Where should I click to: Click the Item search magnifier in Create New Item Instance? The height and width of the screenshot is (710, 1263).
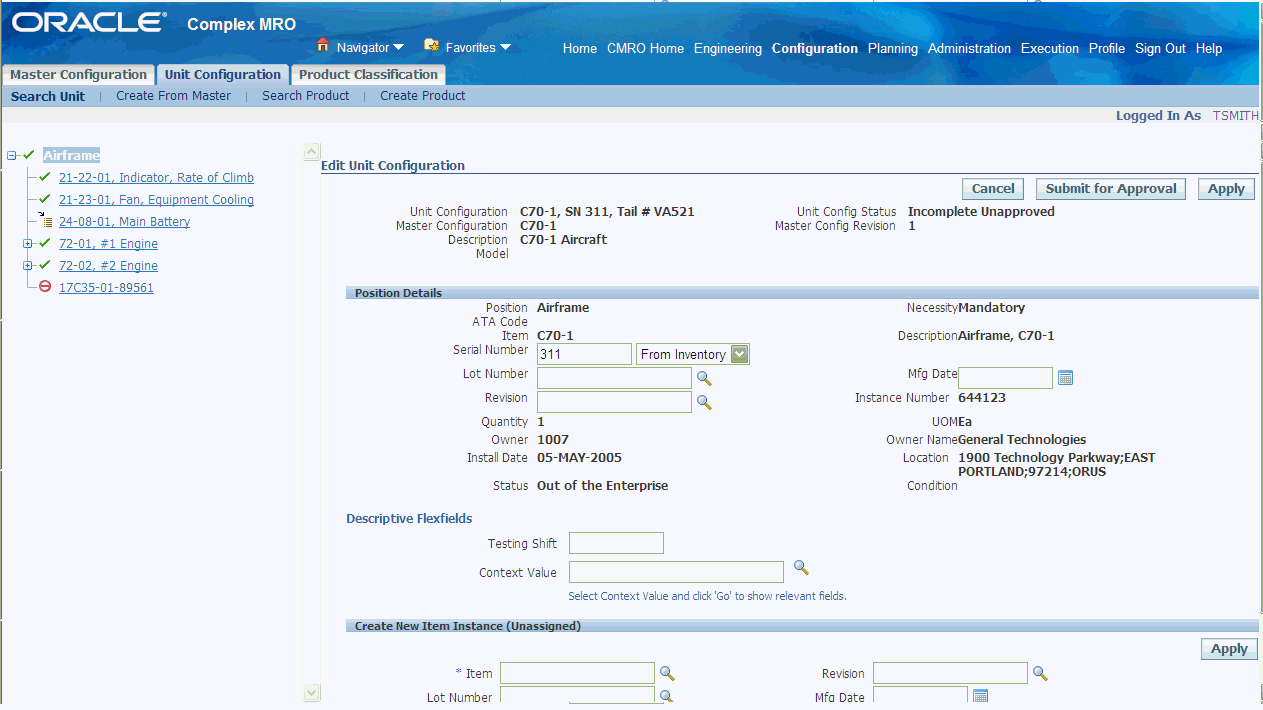point(667,674)
